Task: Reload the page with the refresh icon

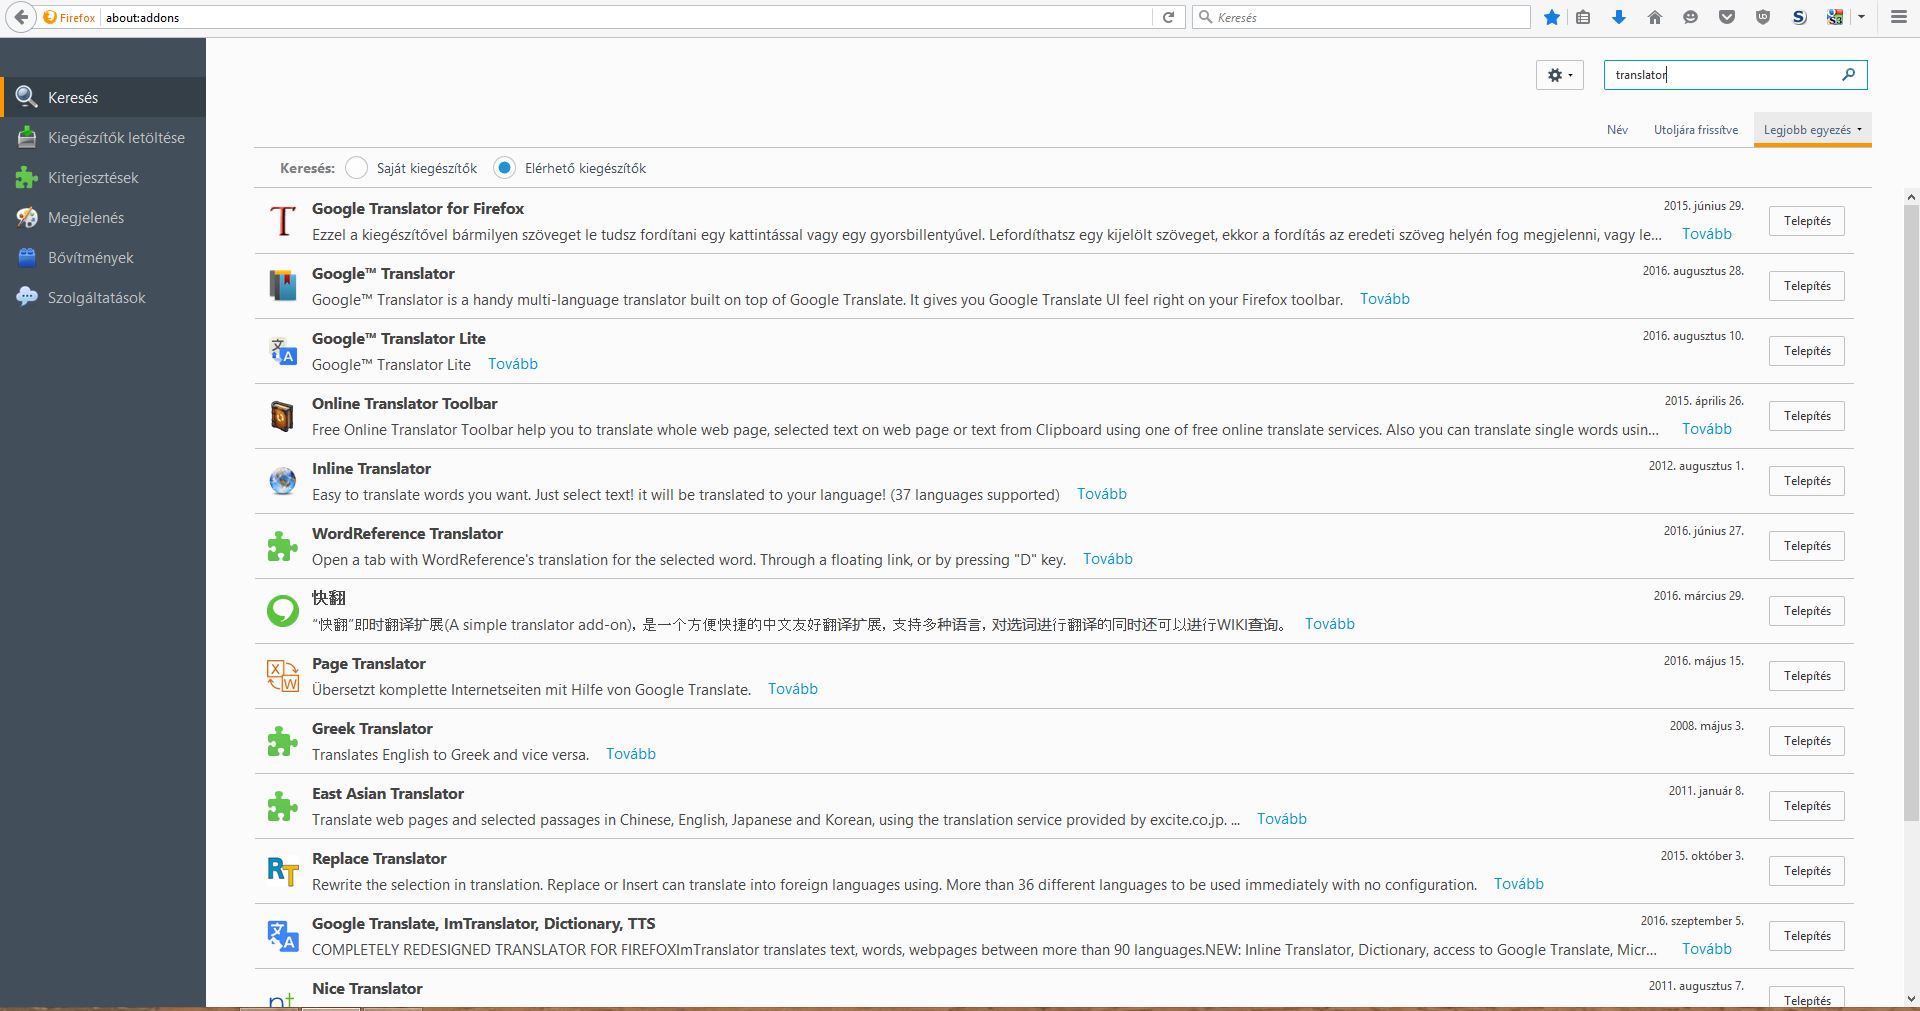Action: click(x=1167, y=17)
